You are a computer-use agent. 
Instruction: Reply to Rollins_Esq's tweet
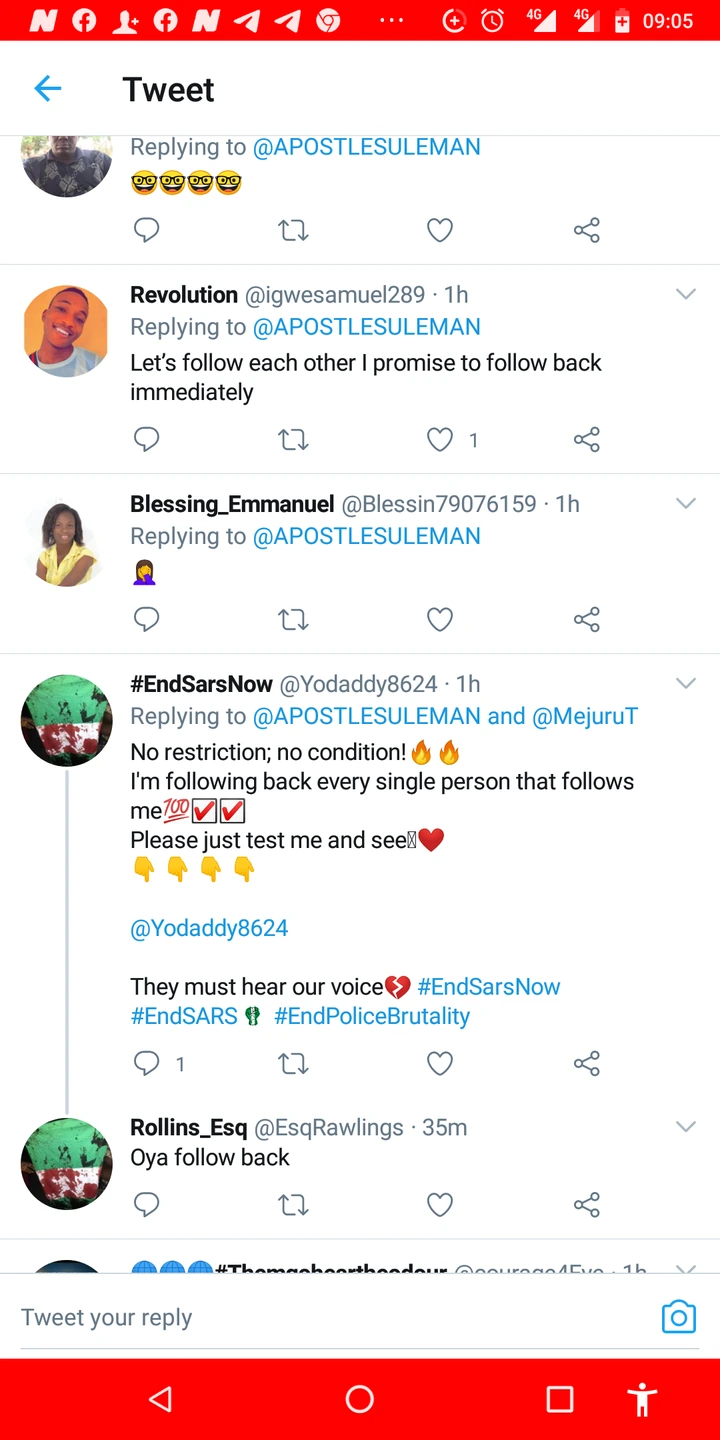(147, 1205)
